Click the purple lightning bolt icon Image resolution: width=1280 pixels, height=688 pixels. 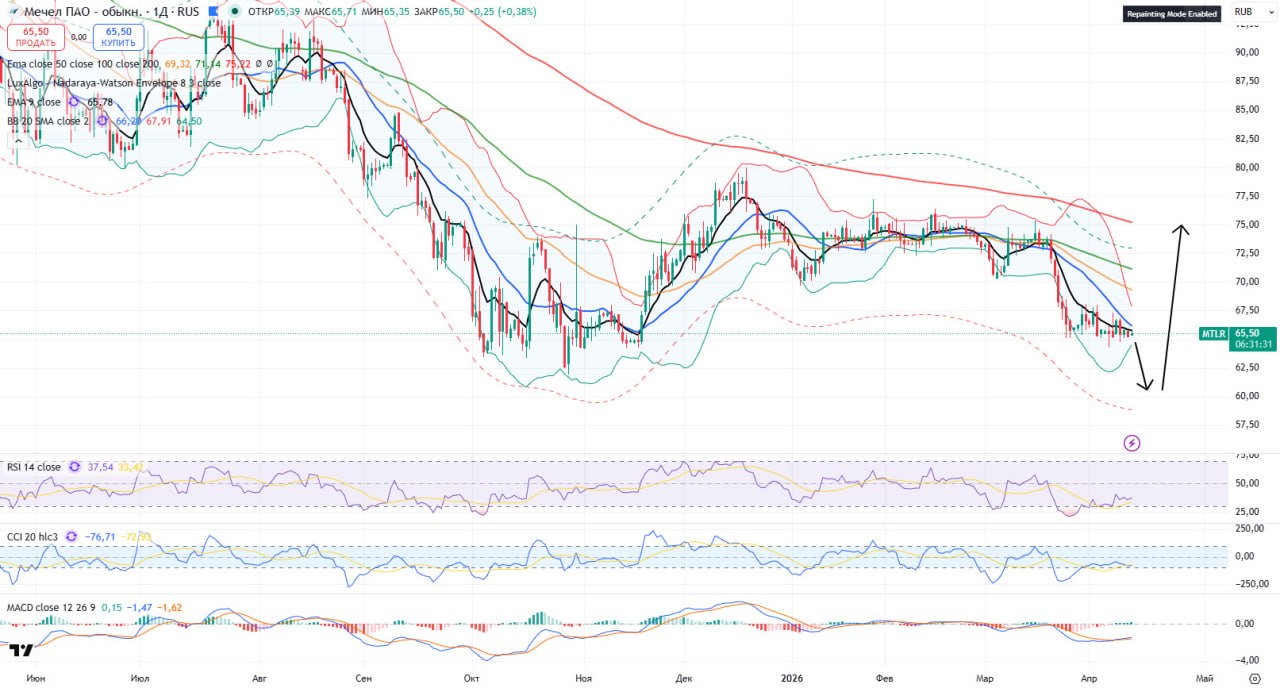[x=1131, y=442]
